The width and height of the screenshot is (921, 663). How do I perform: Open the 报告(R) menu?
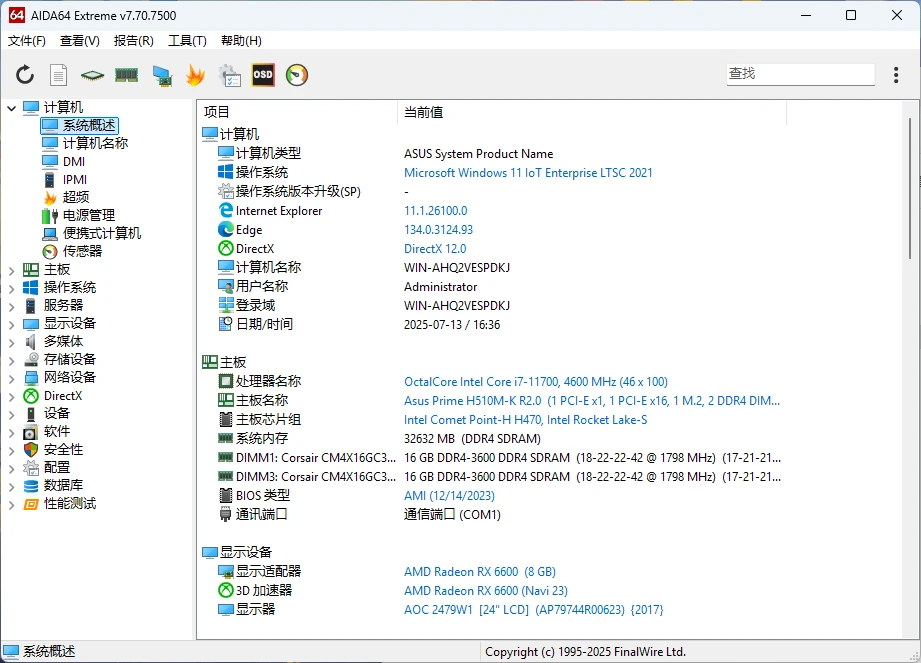[x=134, y=41]
